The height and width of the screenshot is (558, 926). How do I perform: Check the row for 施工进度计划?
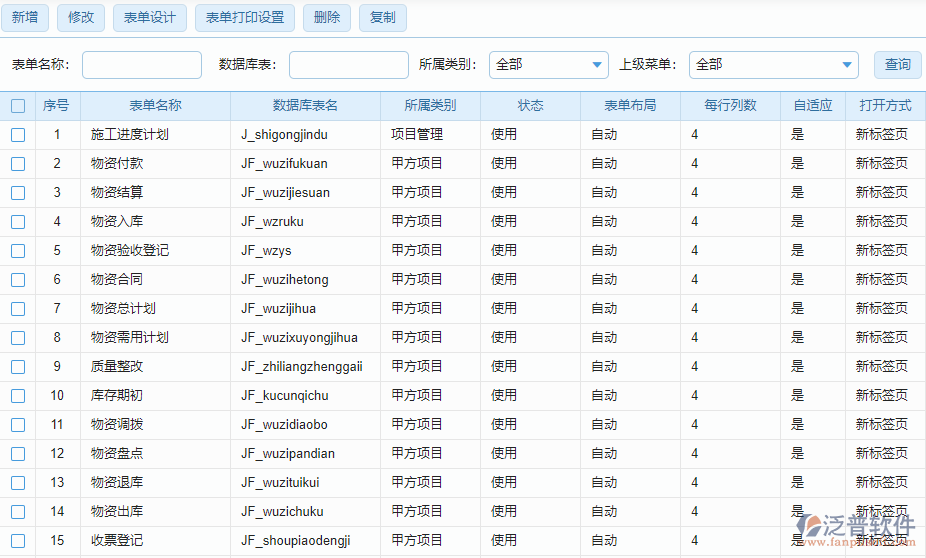coord(18,135)
